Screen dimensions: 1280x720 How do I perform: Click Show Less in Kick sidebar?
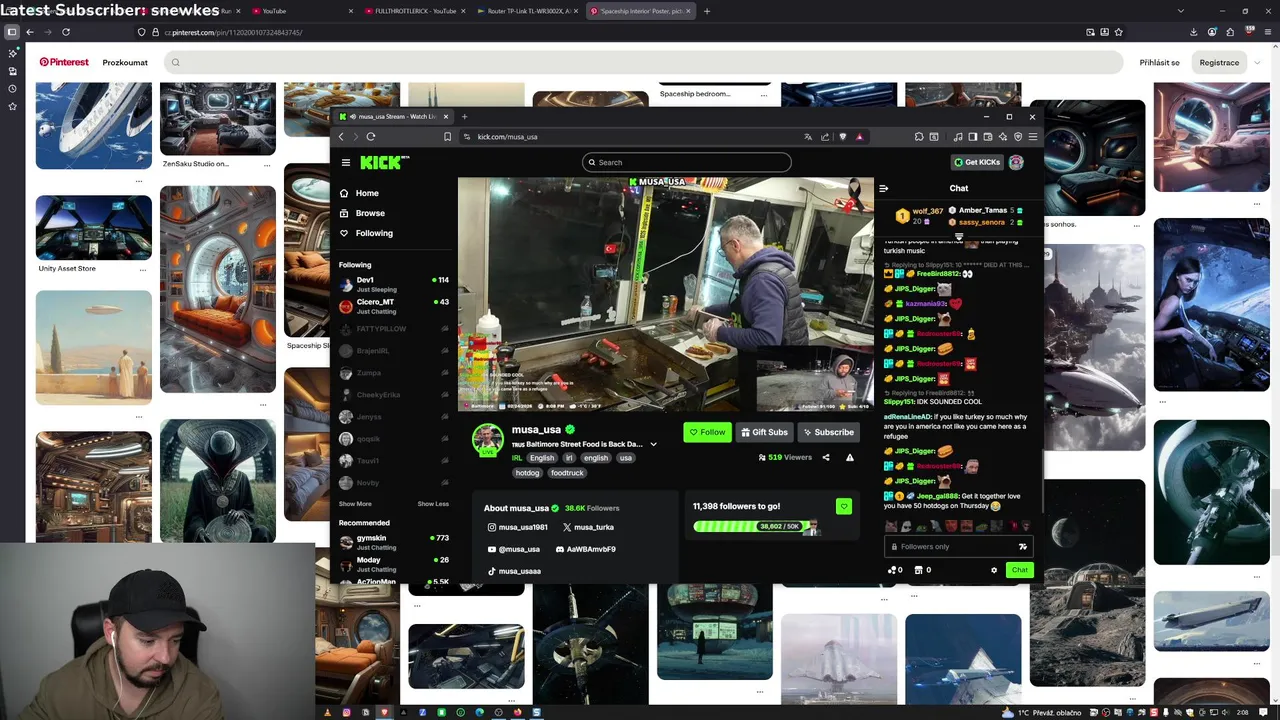433,504
